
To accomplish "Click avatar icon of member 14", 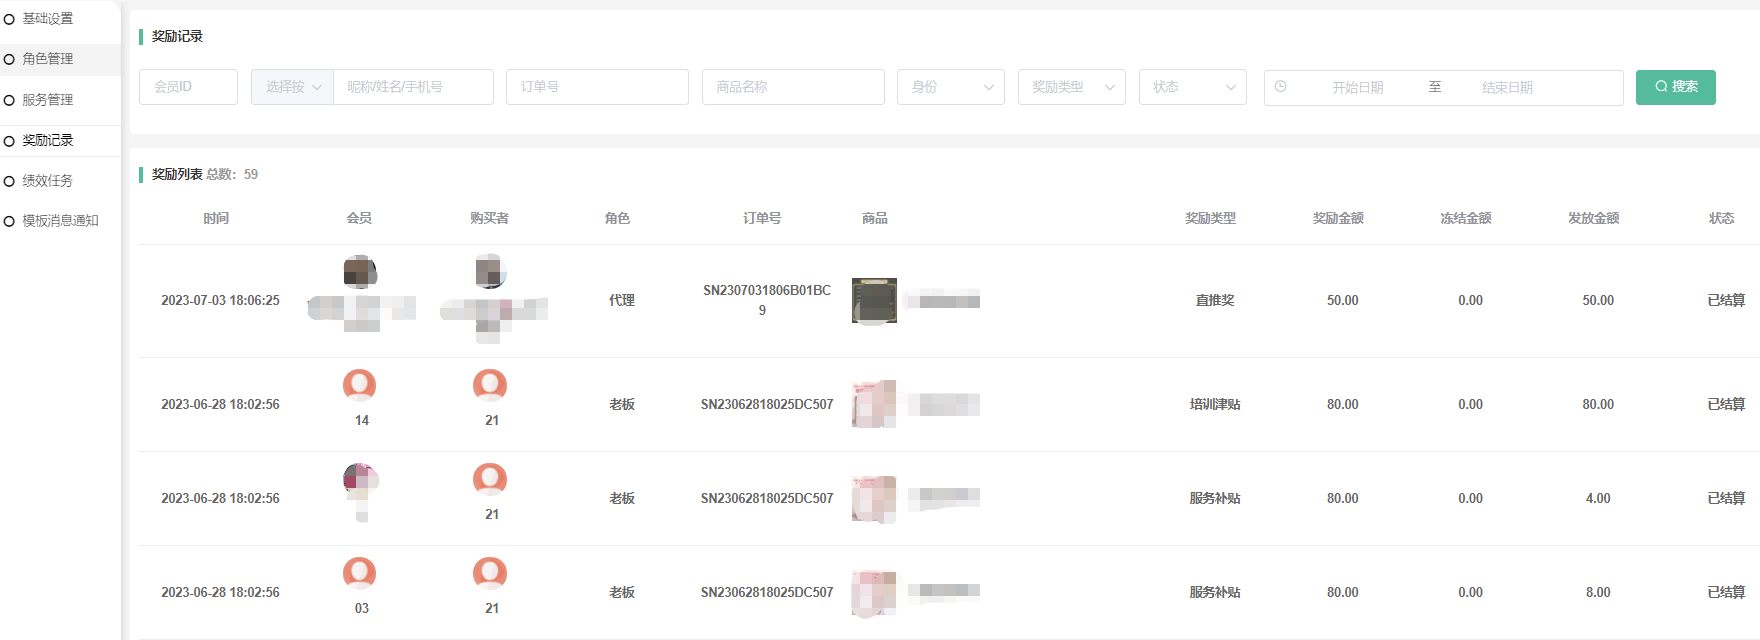I will click(360, 385).
